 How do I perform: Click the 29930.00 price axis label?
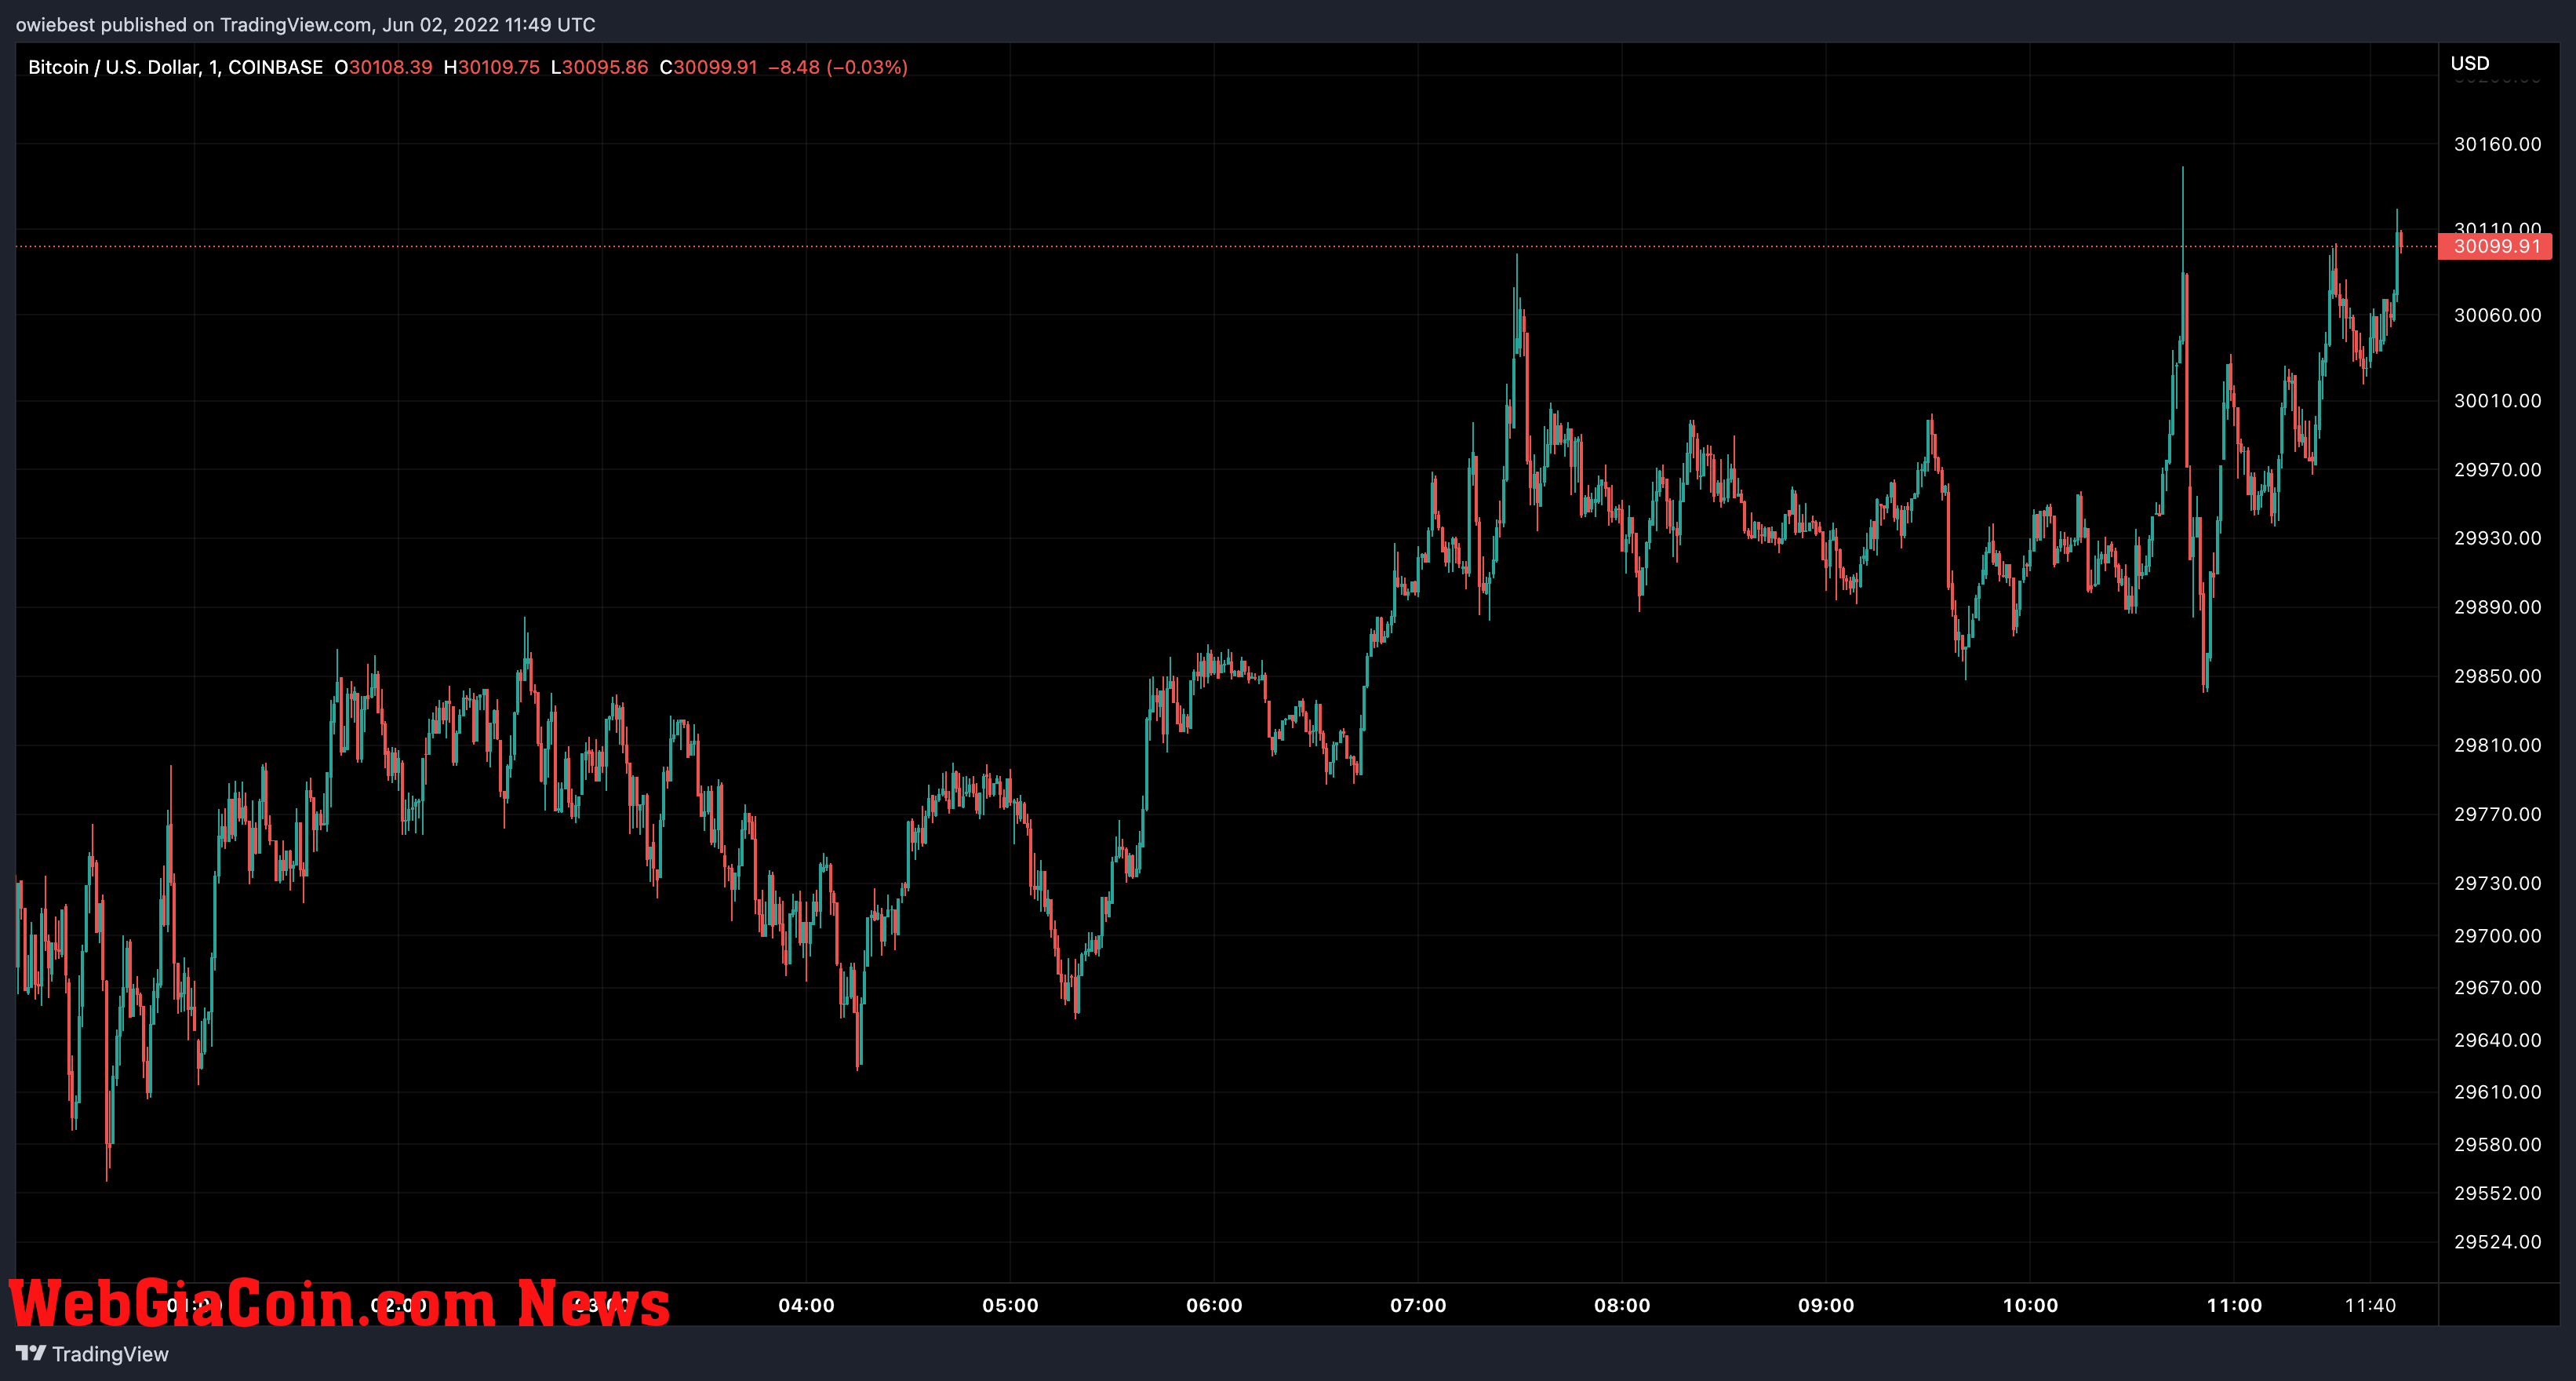[2497, 538]
